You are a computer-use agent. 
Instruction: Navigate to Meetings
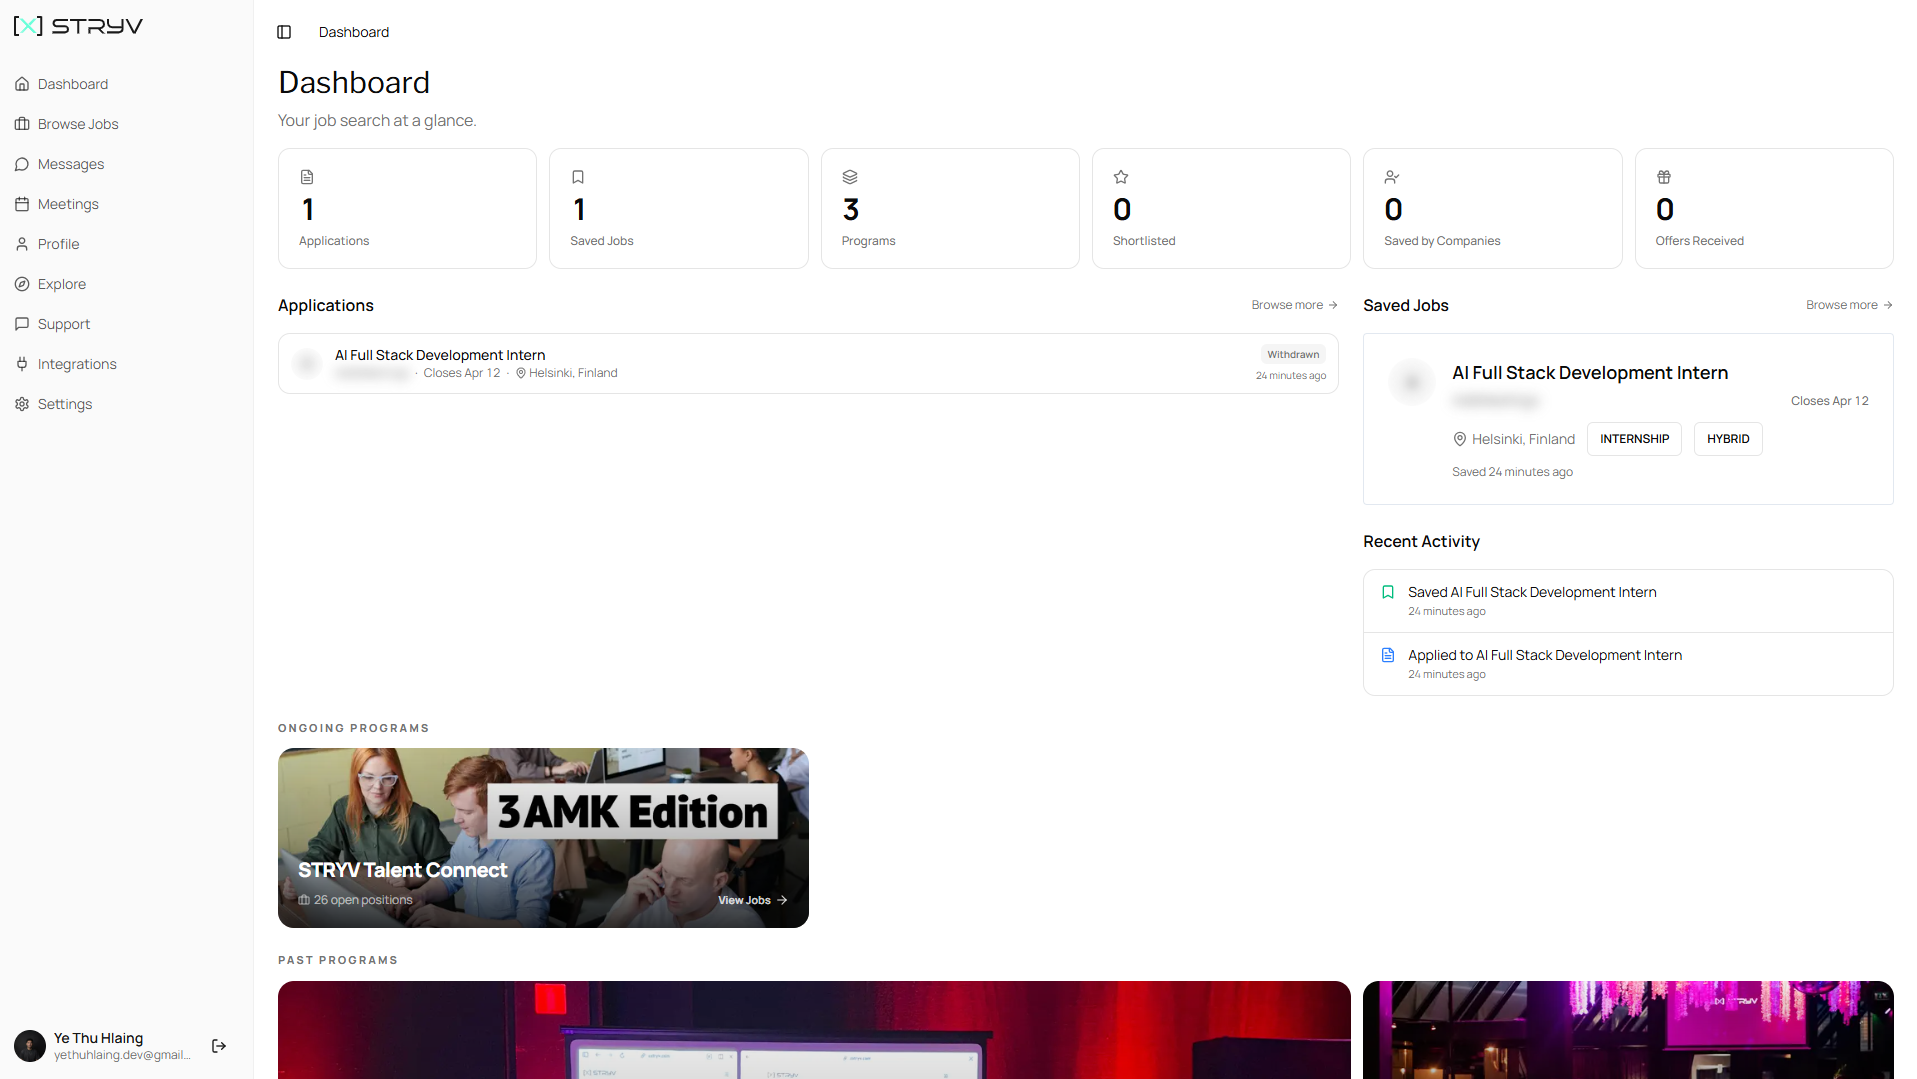68,204
